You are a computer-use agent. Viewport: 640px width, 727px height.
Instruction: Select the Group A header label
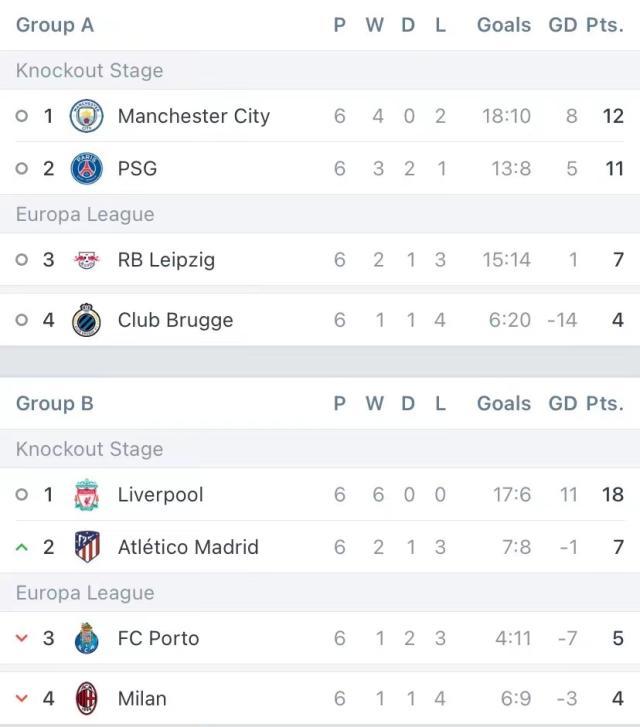click(x=55, y=25)
